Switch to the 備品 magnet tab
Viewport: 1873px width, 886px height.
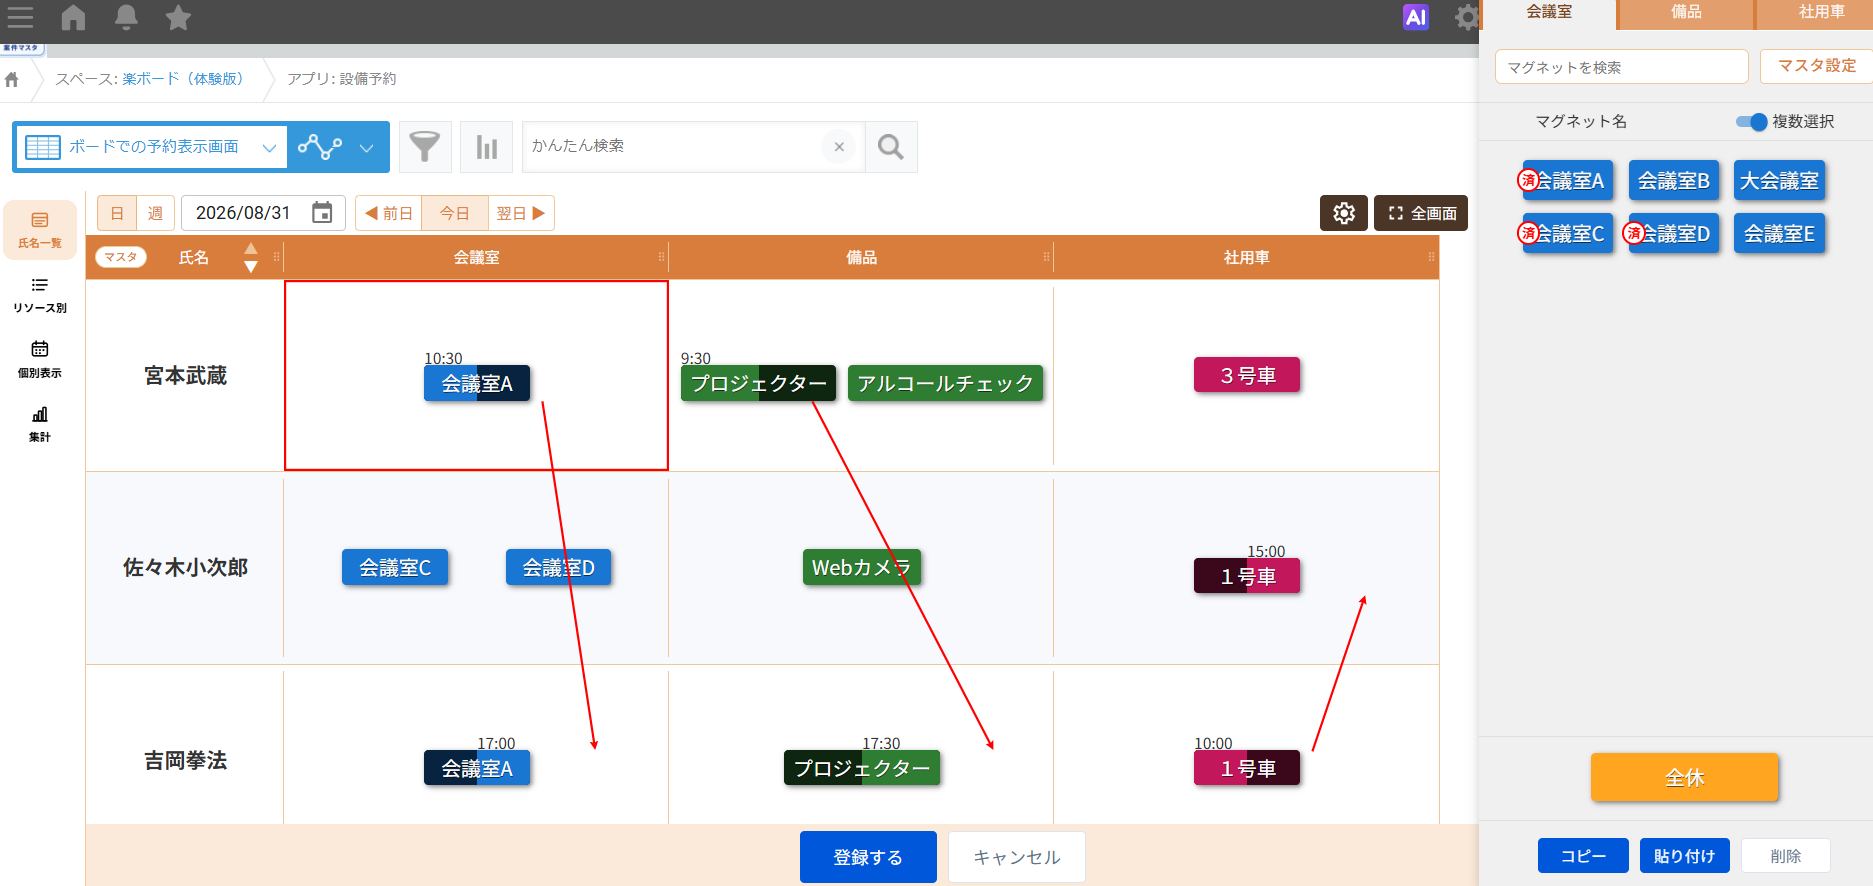(x=1686, y=13)
